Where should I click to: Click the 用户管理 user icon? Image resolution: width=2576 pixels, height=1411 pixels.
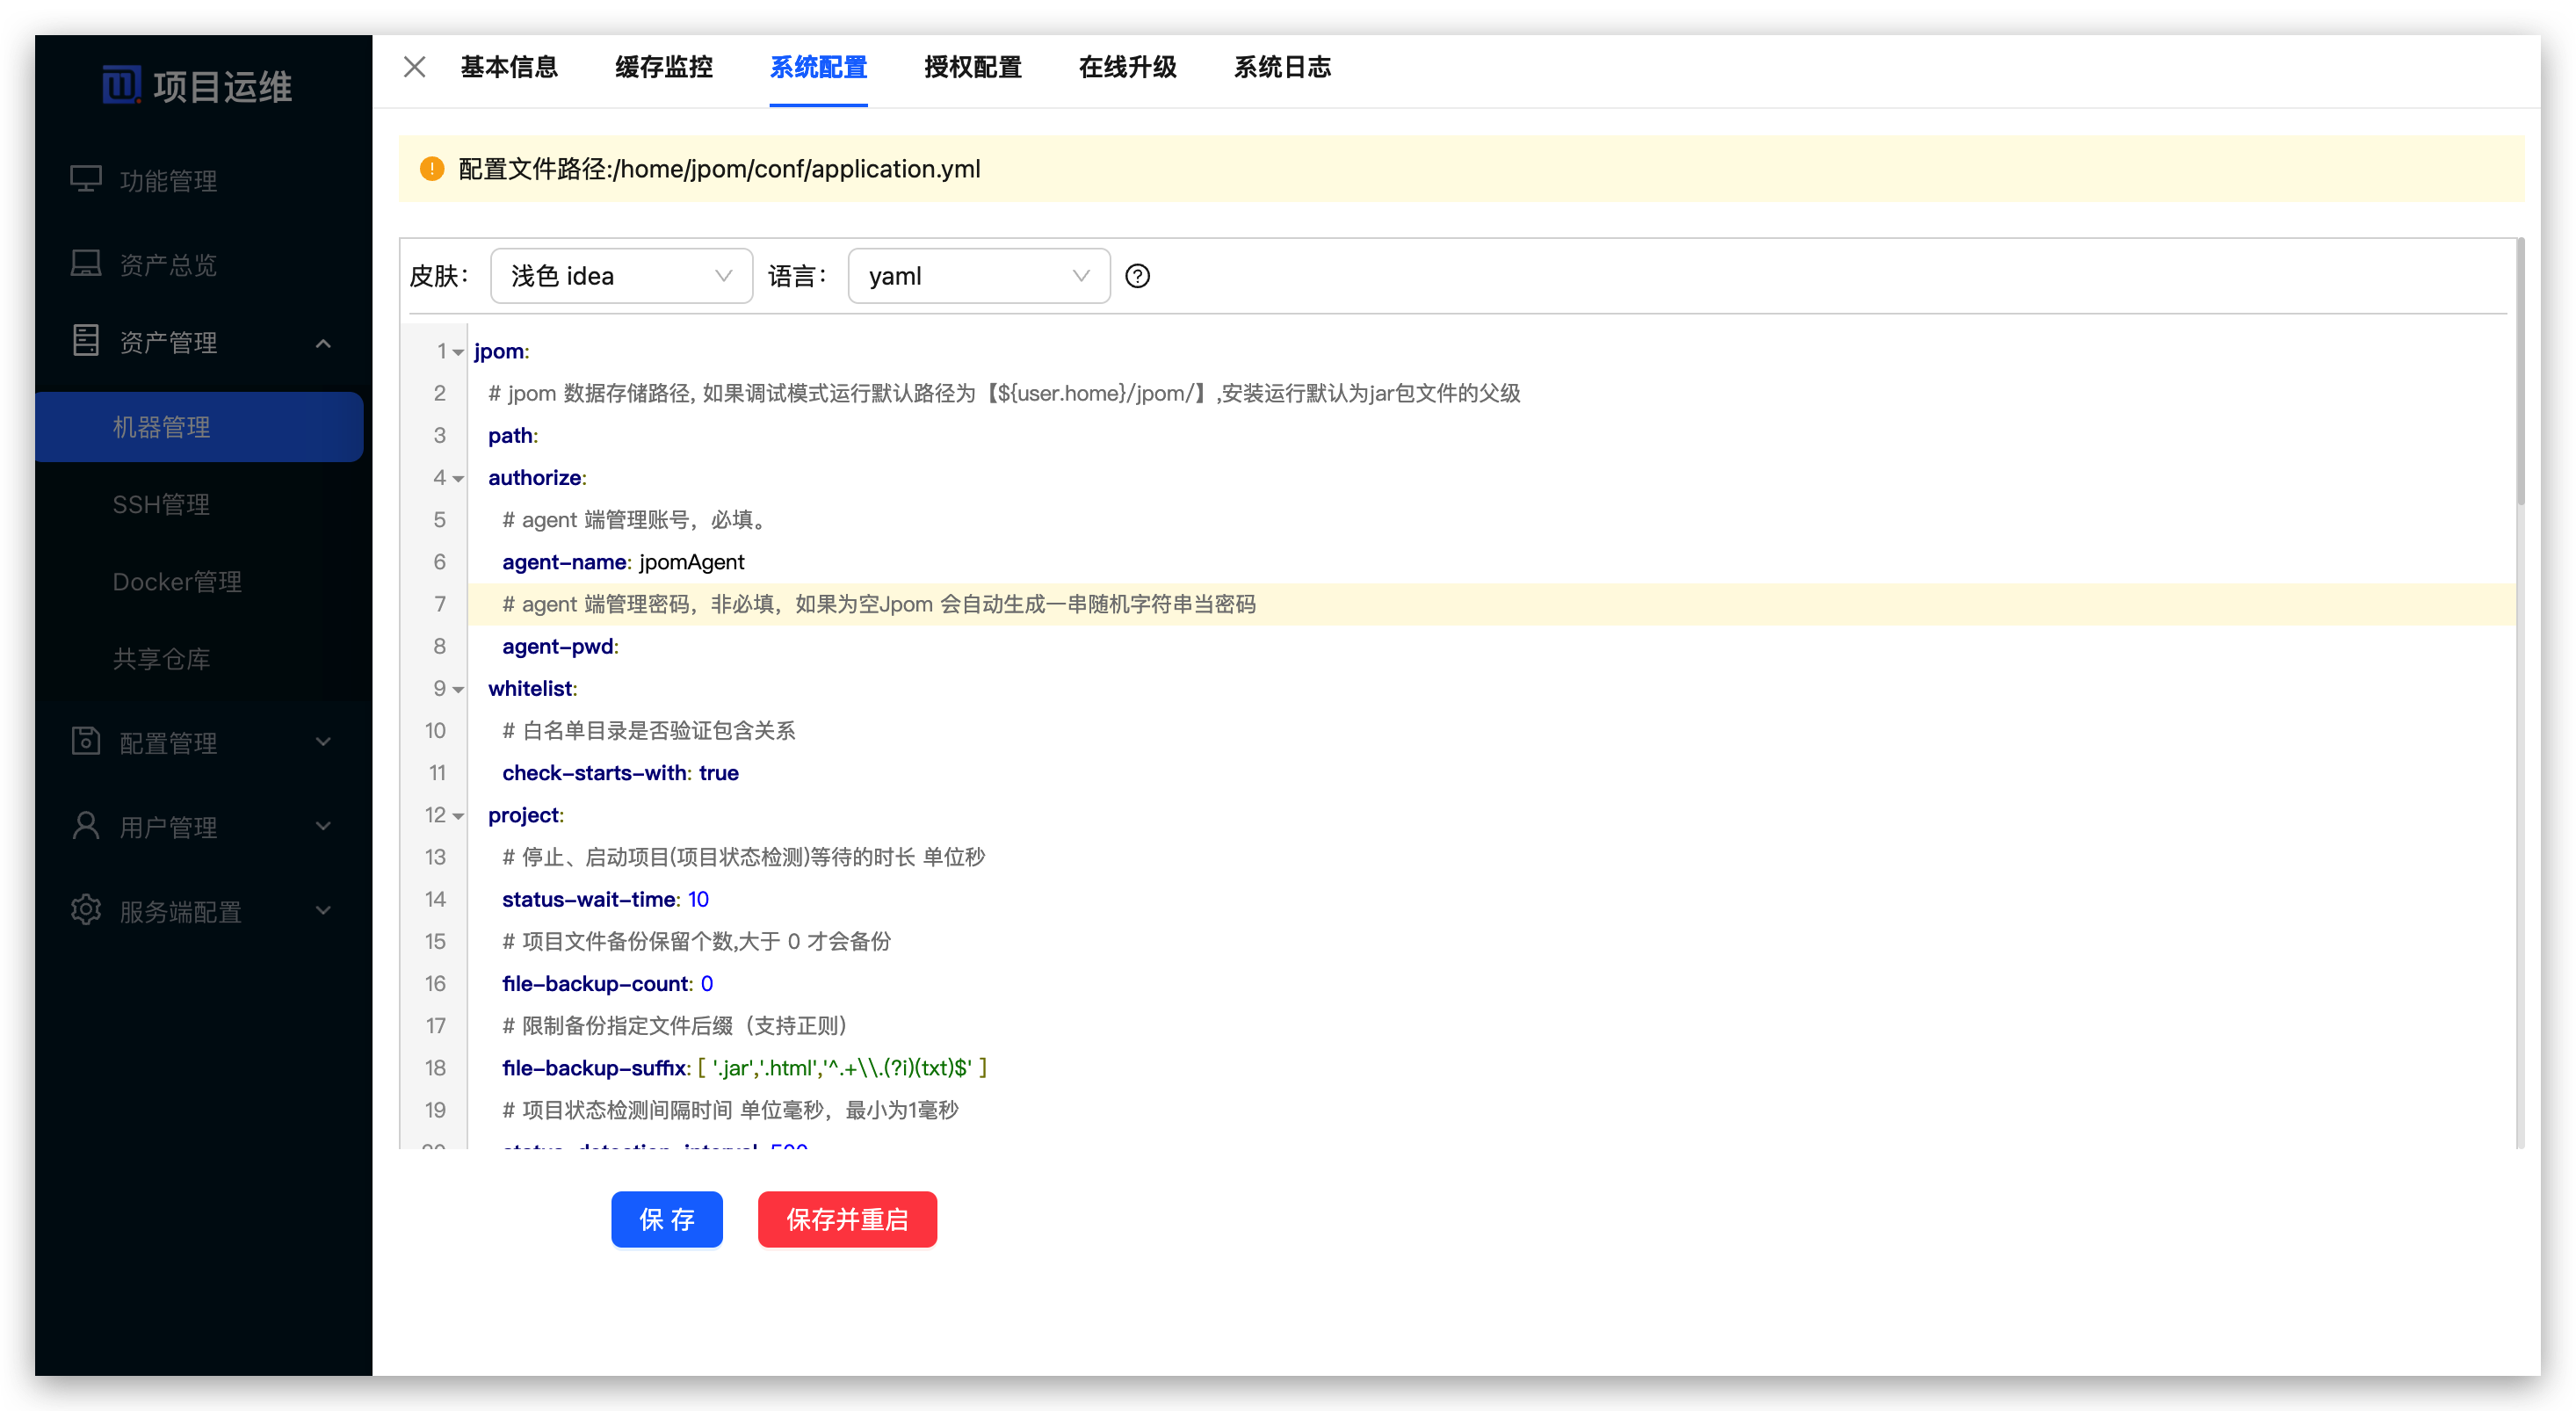tap(86, 825)
